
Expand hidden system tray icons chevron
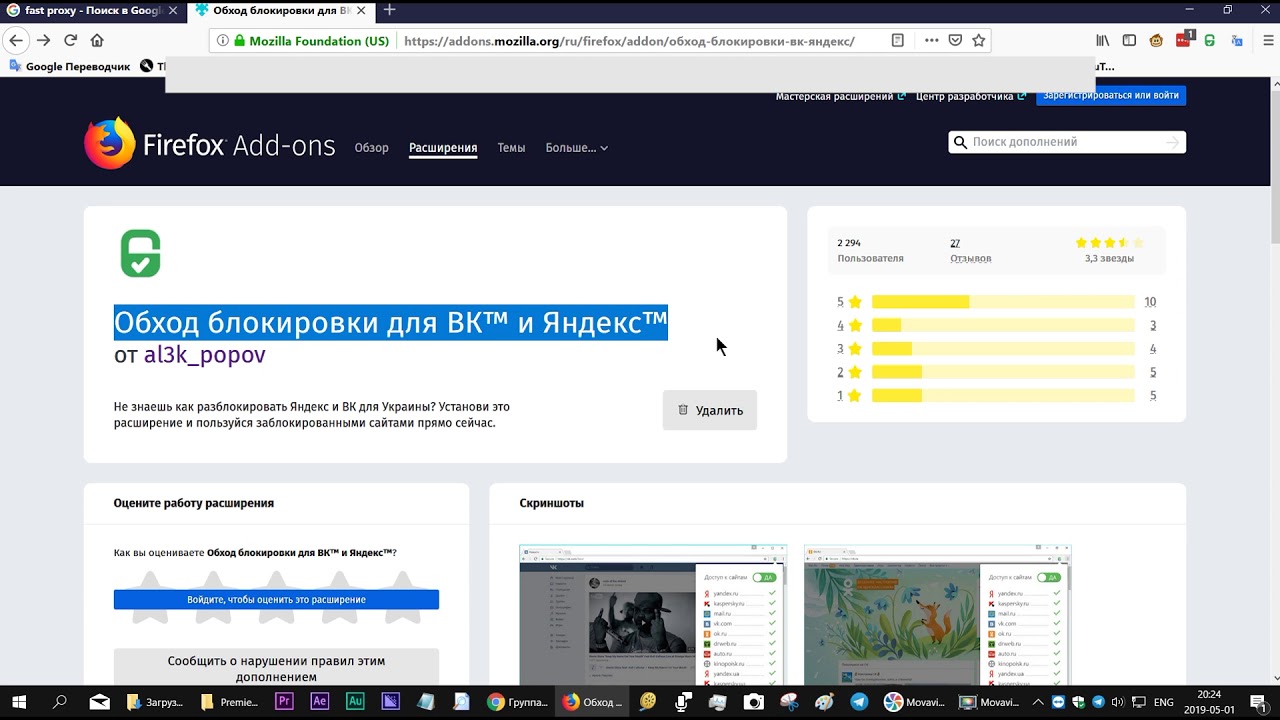tap(1037, 702)
